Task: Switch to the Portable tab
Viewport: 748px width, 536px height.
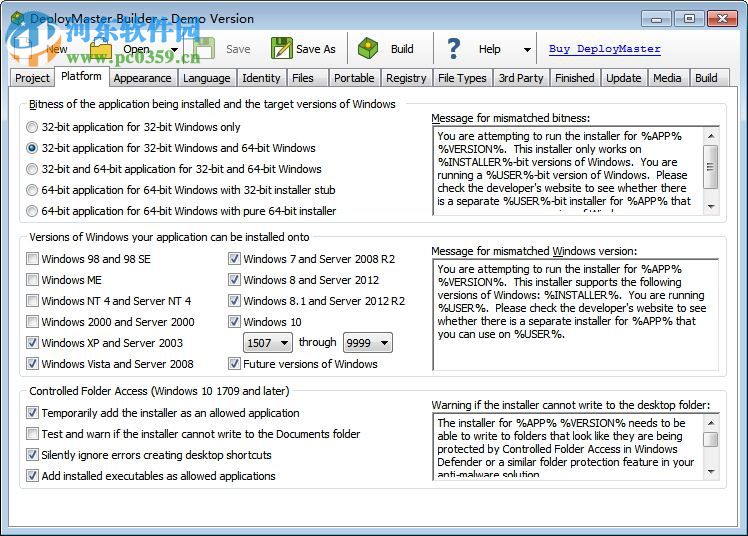Action: pos(354,78)
